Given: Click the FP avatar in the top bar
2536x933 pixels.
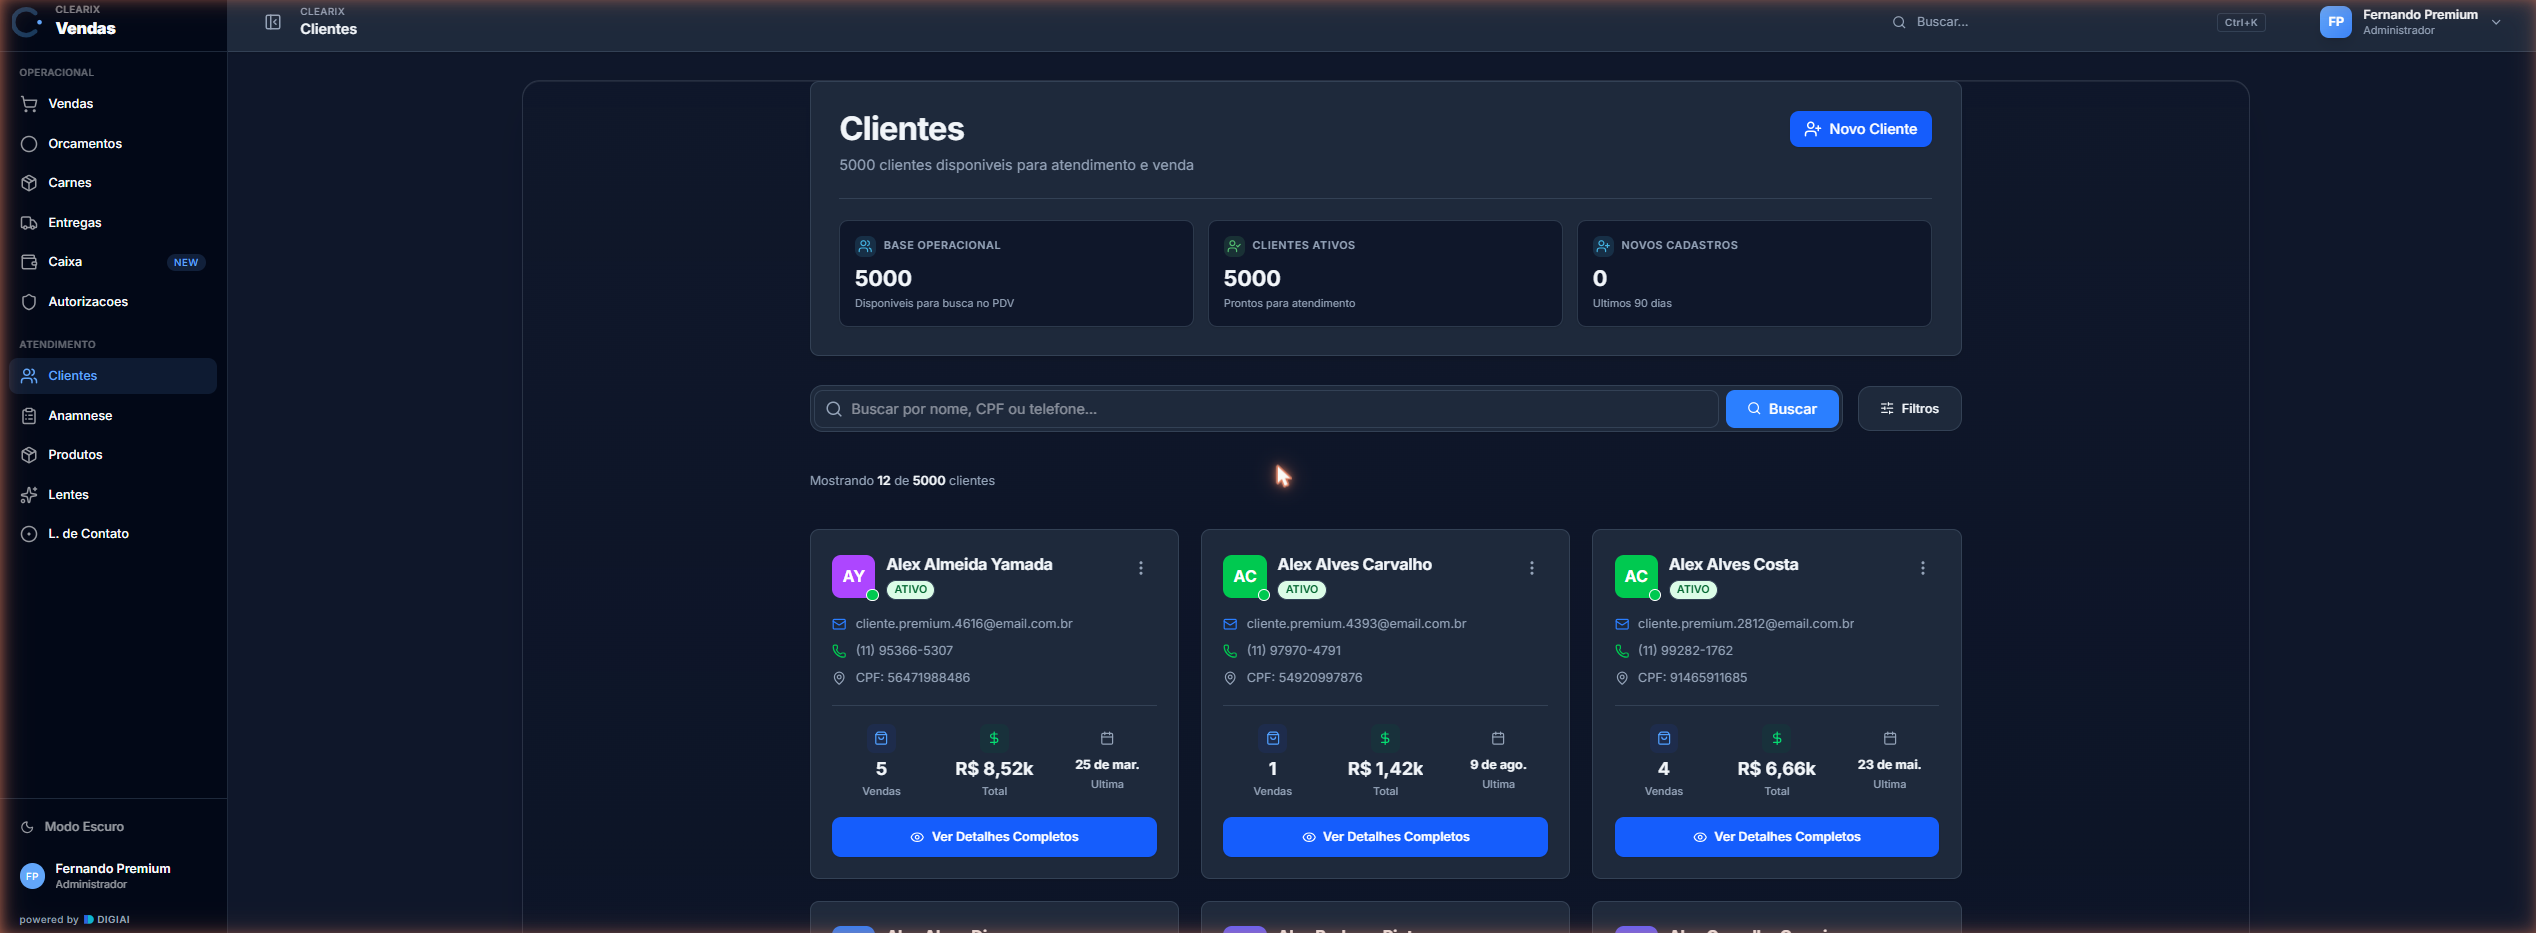Looking at the screenshot, I should [2335, 22].
